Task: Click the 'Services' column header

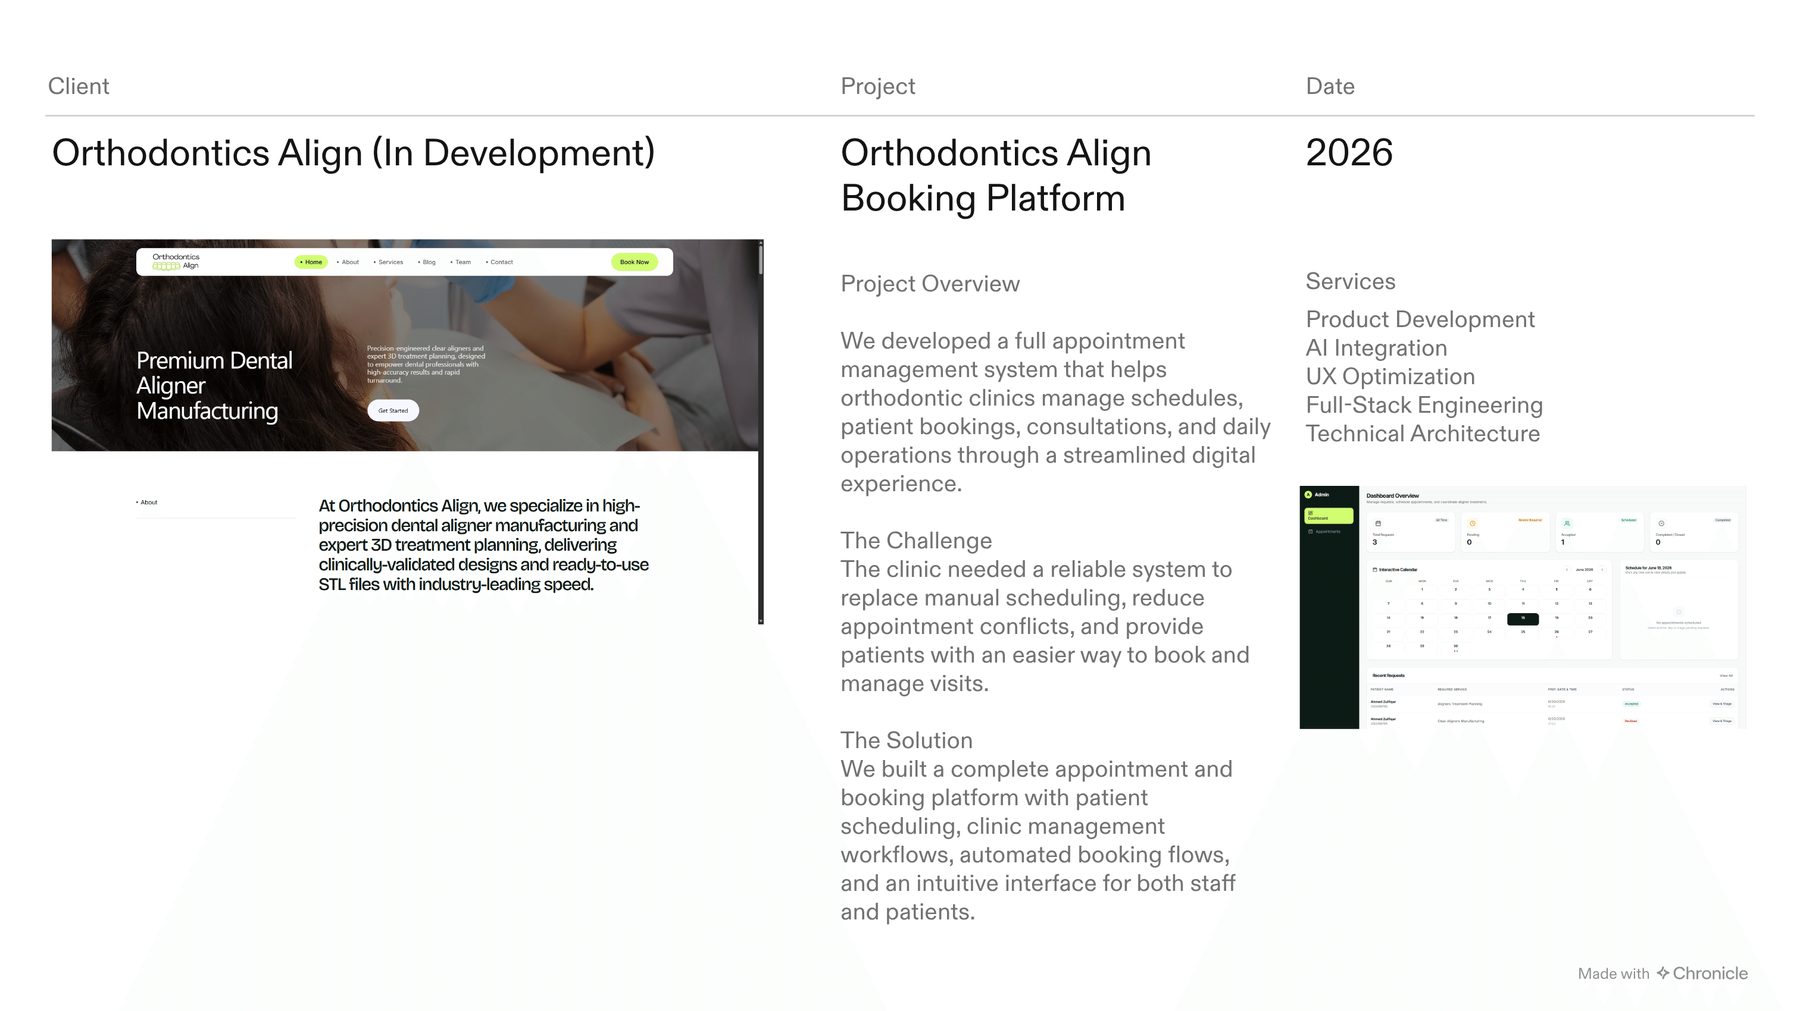Action: (1350, 281)
